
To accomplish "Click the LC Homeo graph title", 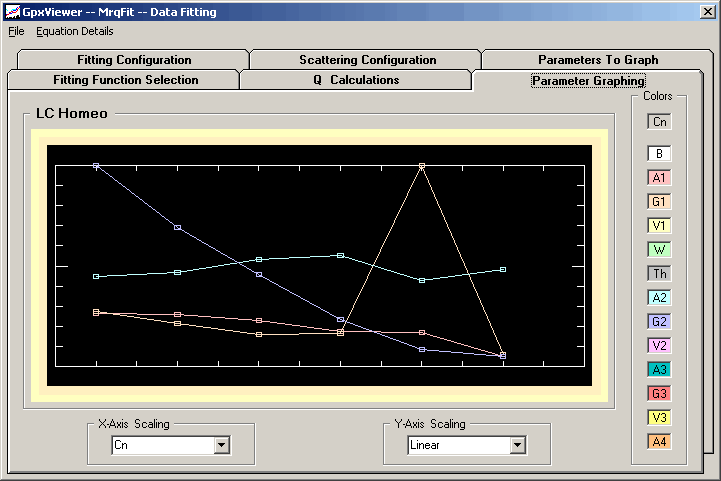I will [x=72, y=114].
